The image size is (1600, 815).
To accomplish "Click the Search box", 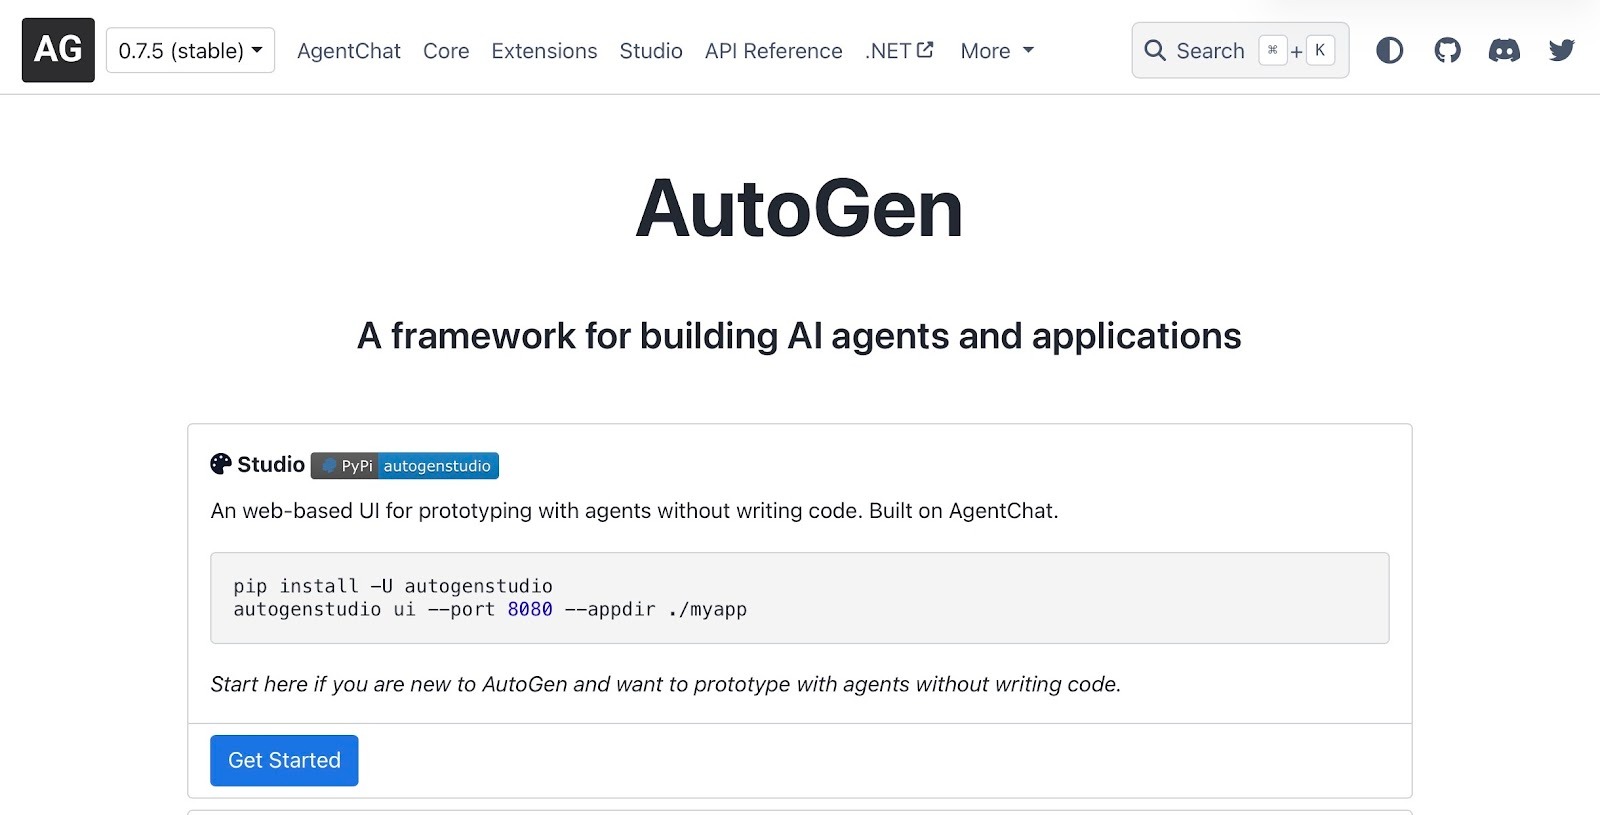I will (x=1240, y=50).
